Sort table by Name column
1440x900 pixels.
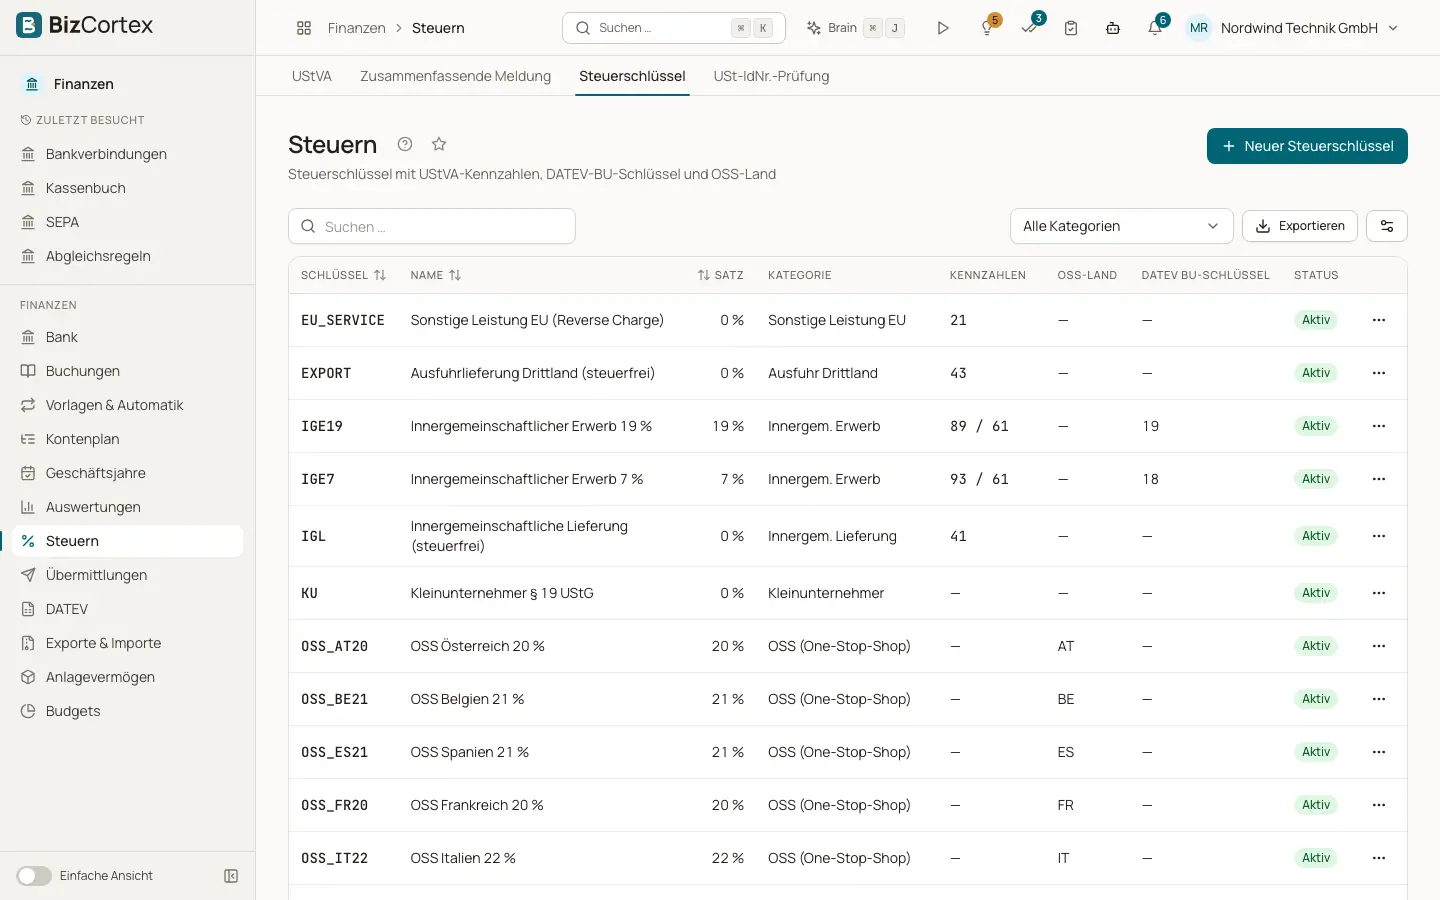coord(436,275)
